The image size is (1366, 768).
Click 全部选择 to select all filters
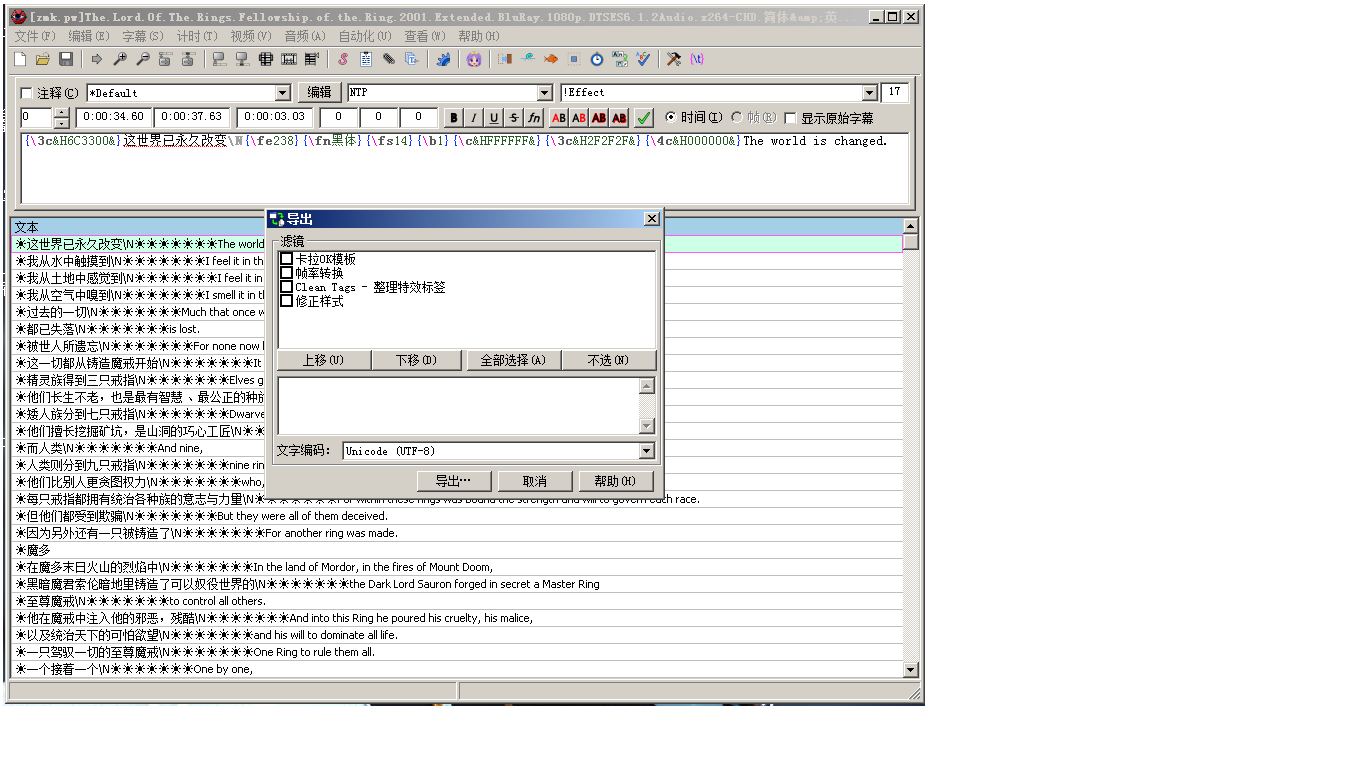point(513,360)
